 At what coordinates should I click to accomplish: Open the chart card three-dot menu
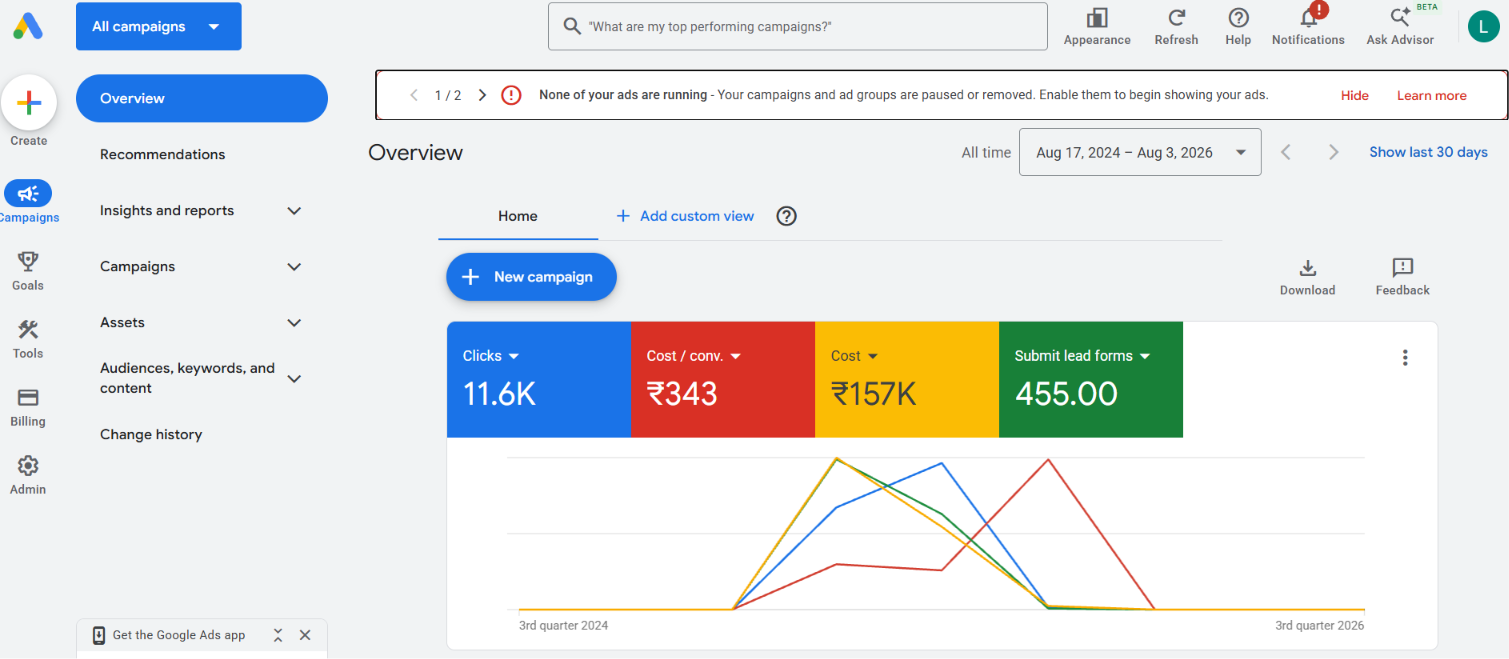pyautogui.click(x=1405, y=357)
